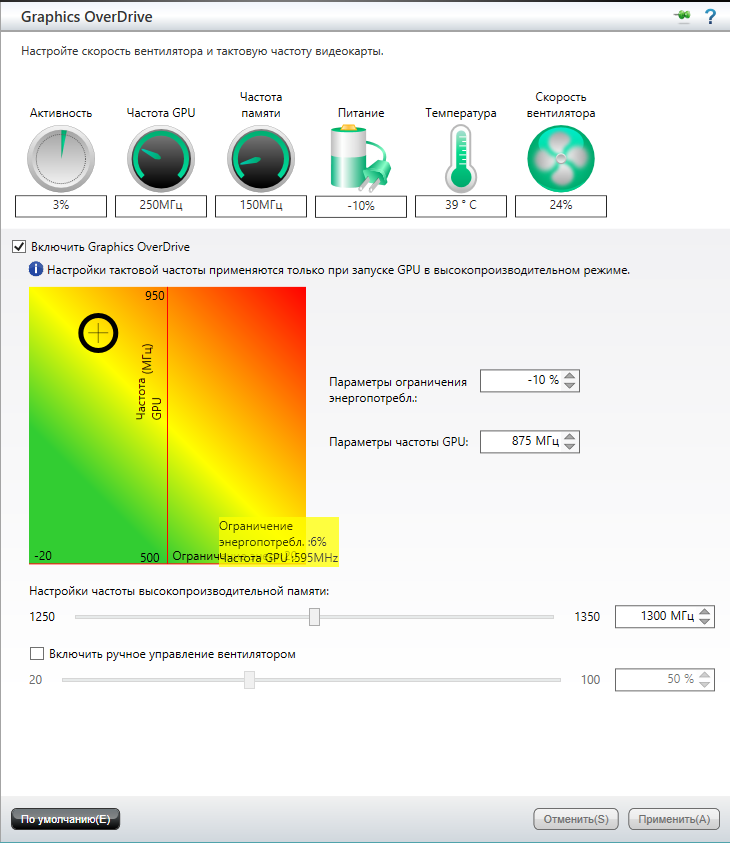Click the blue info icon beside clock notice

tap(36, 269)
